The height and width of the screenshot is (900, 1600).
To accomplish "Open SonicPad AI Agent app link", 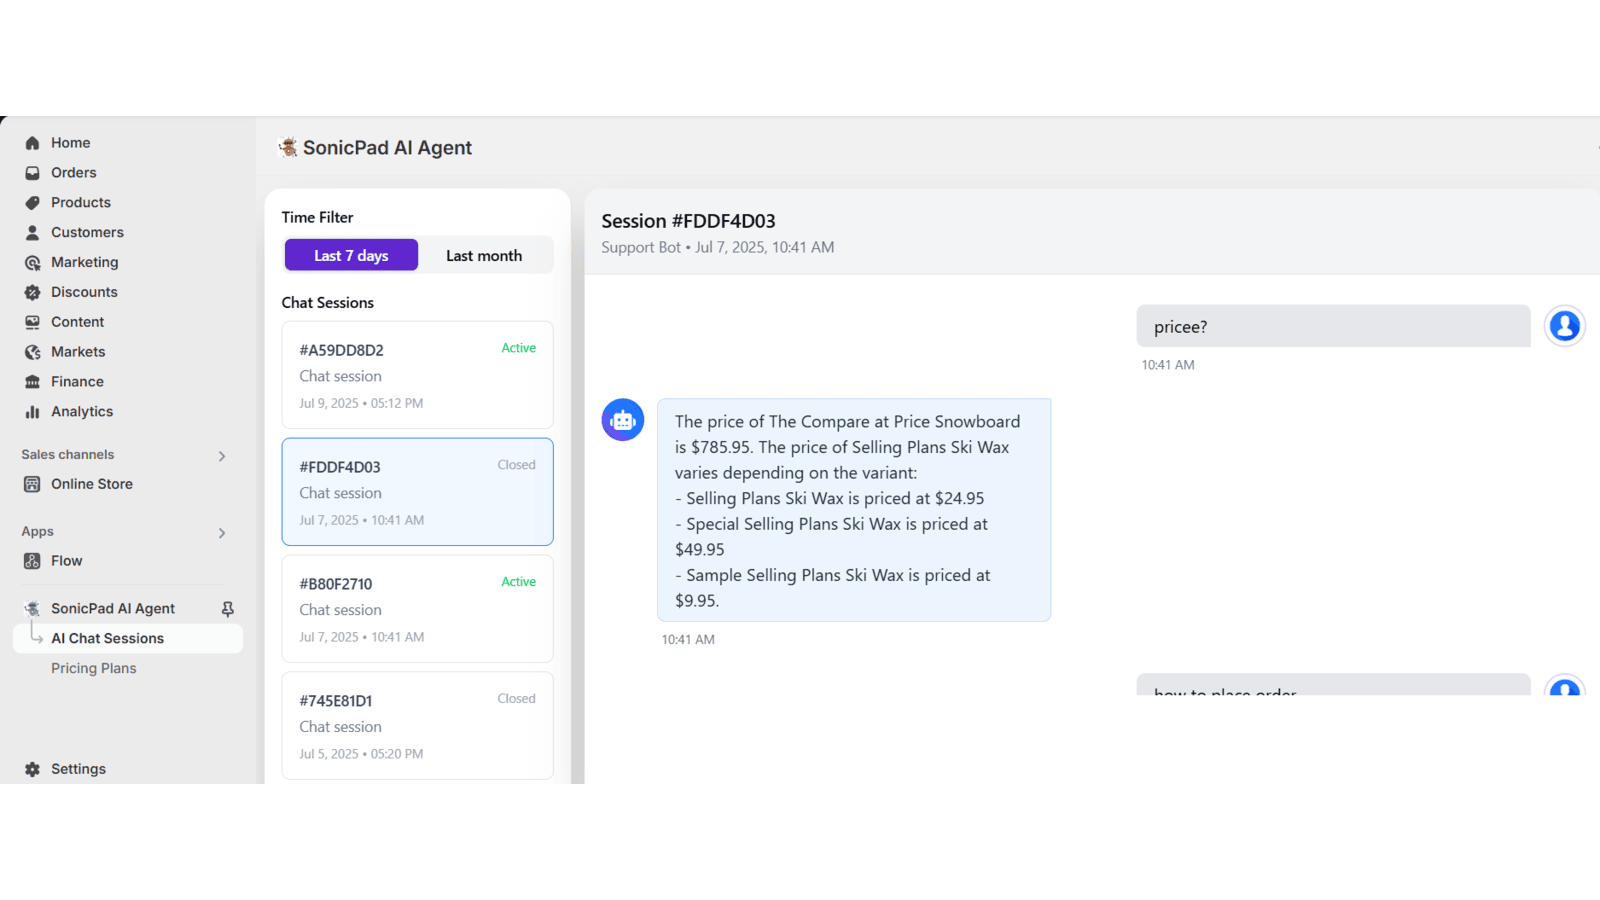I will coord(113,609).
